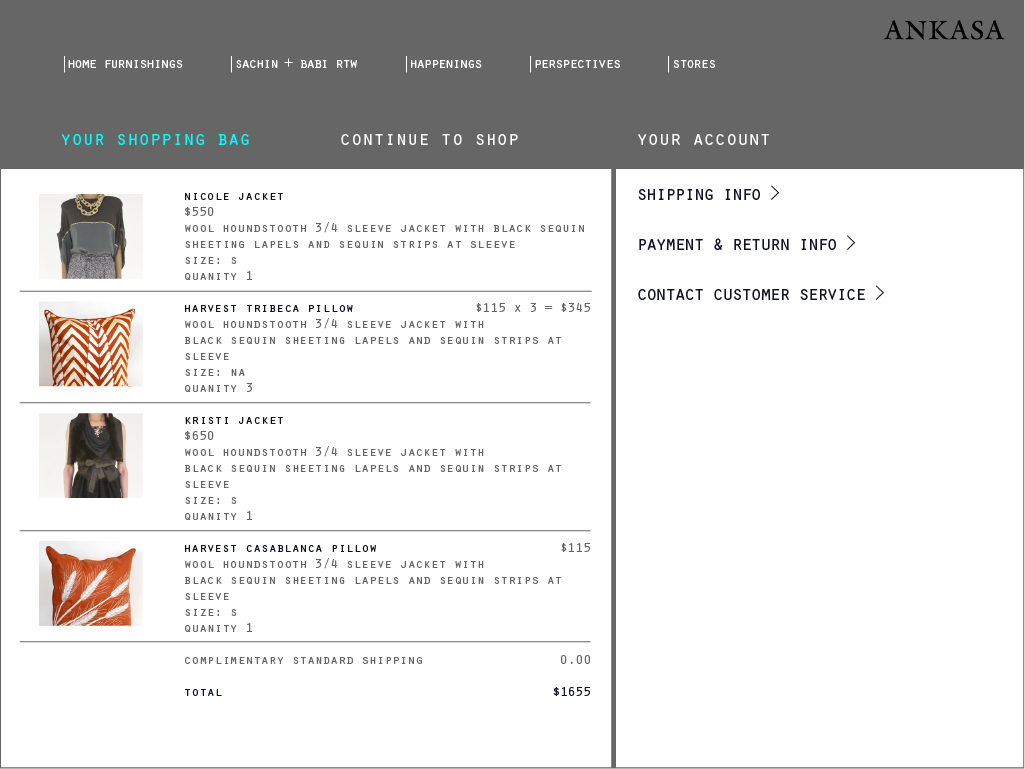
Task: Open Sachin + Babi RTW menu
Action: coord(296,64)
